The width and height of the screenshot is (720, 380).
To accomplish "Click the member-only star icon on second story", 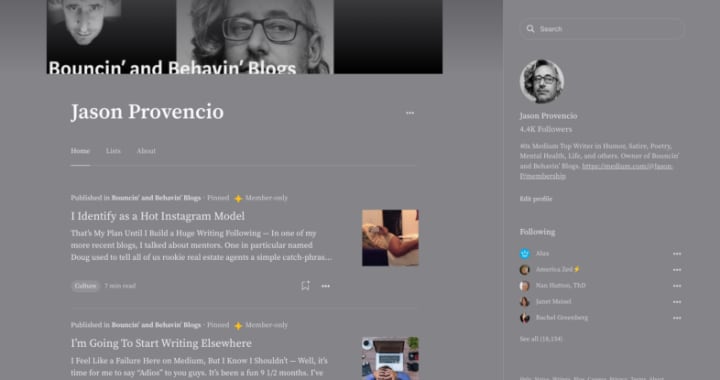I will click(x=238, y=325).
